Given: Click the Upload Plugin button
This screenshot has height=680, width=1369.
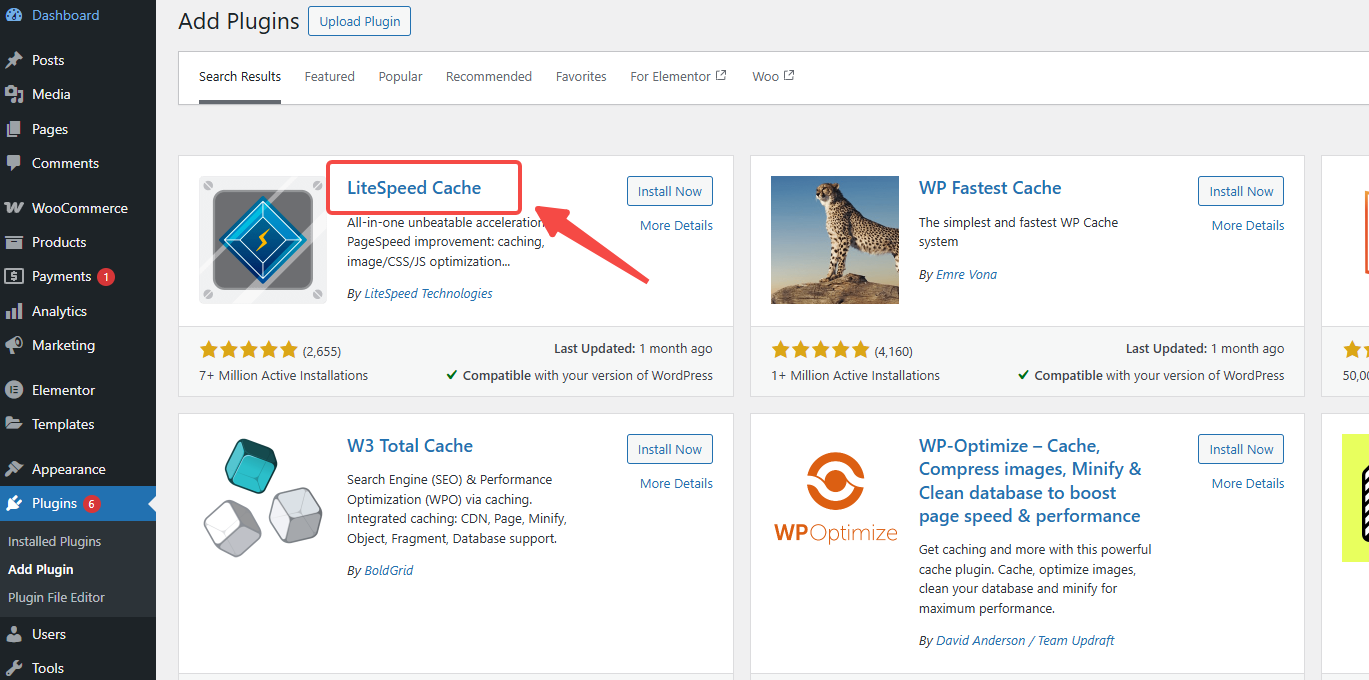Looking at the screenshot, I should [x=359, y=21].
